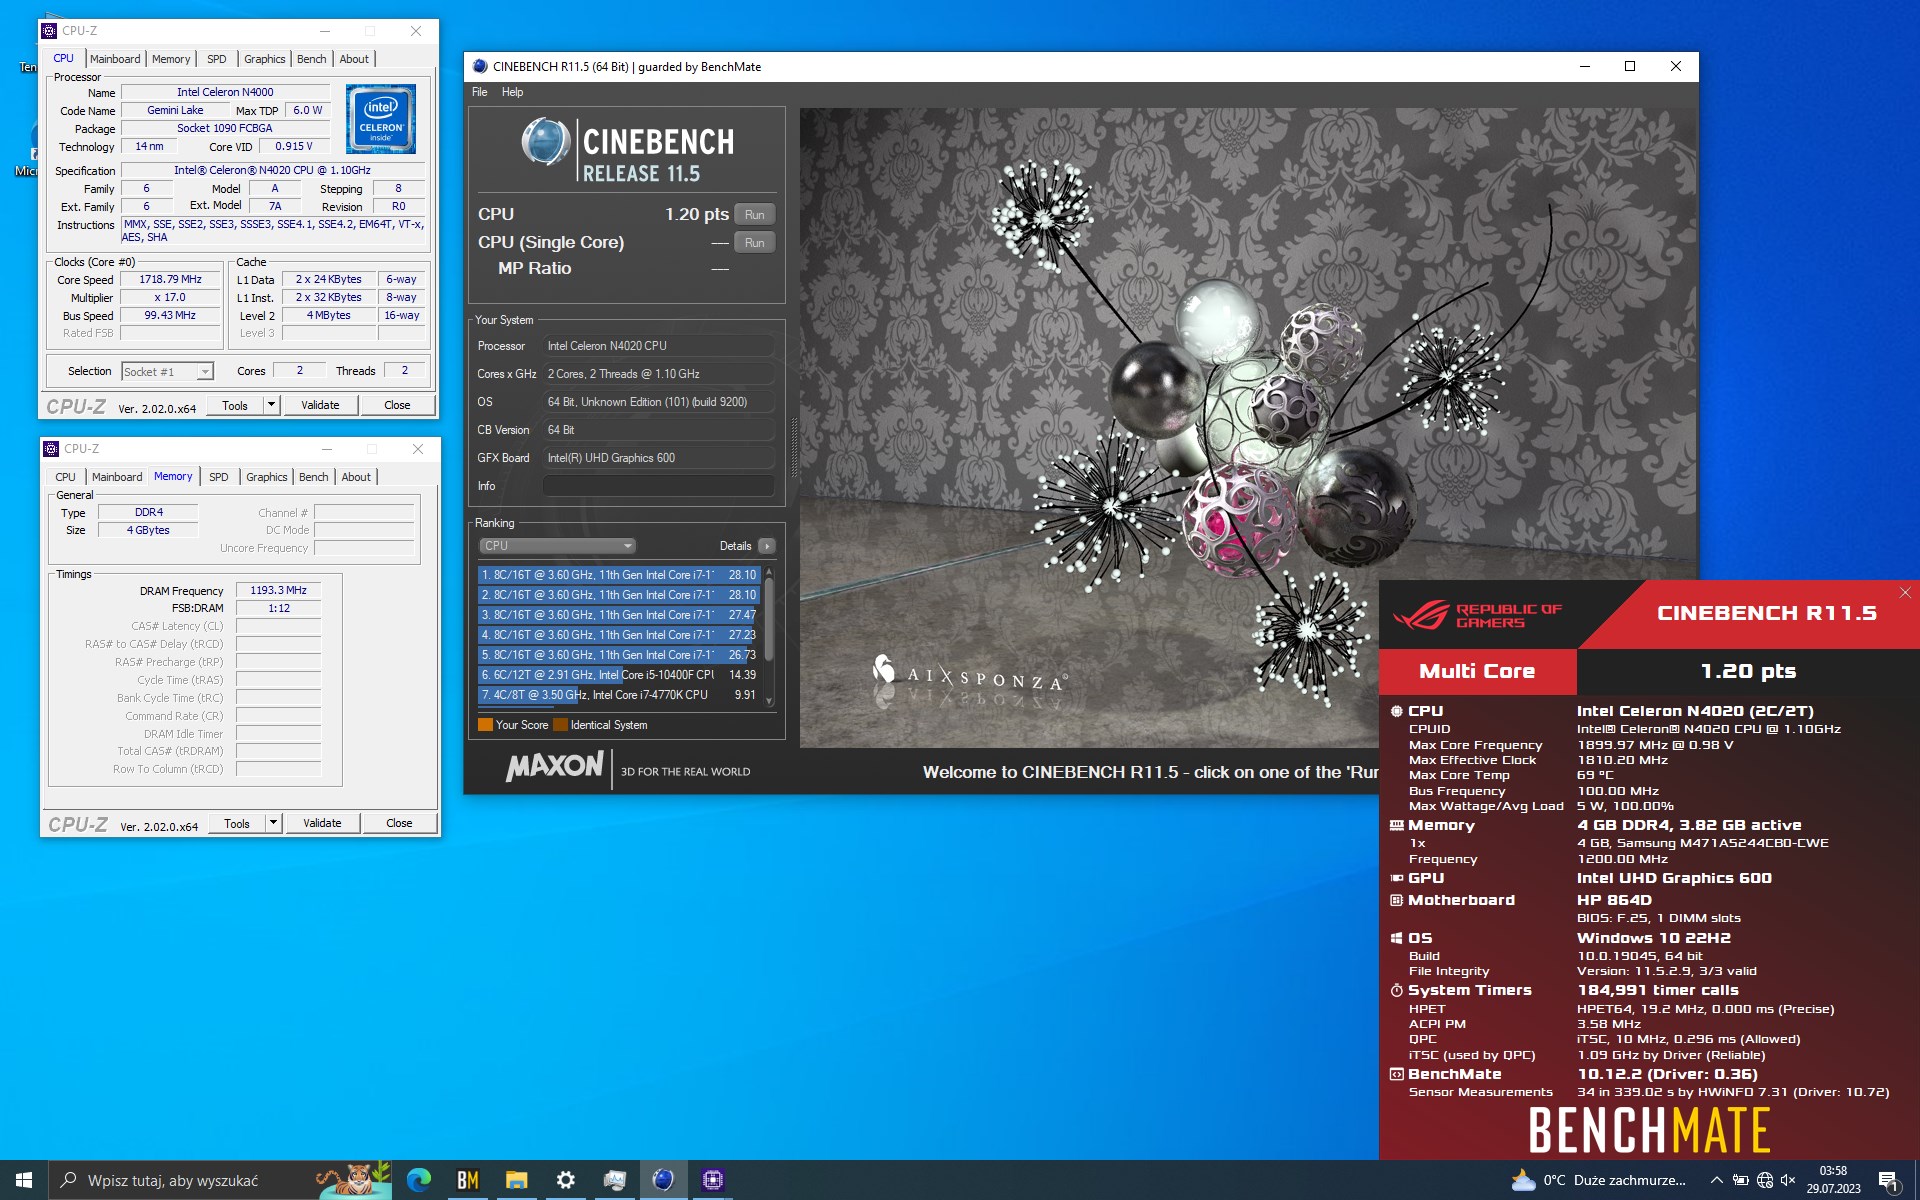
Task: Click the Republic of Gamers logo
Action: tap(1477, 615)
